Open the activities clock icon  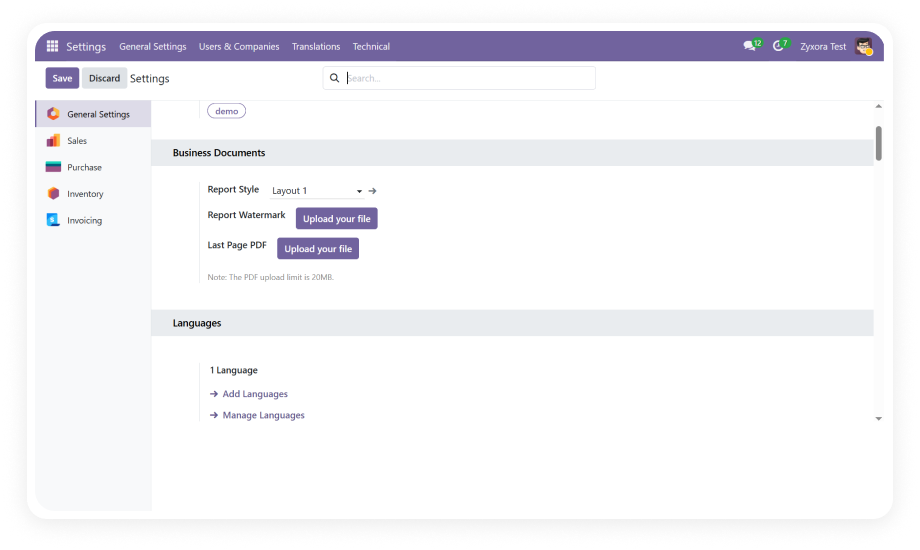coord(778,46)
